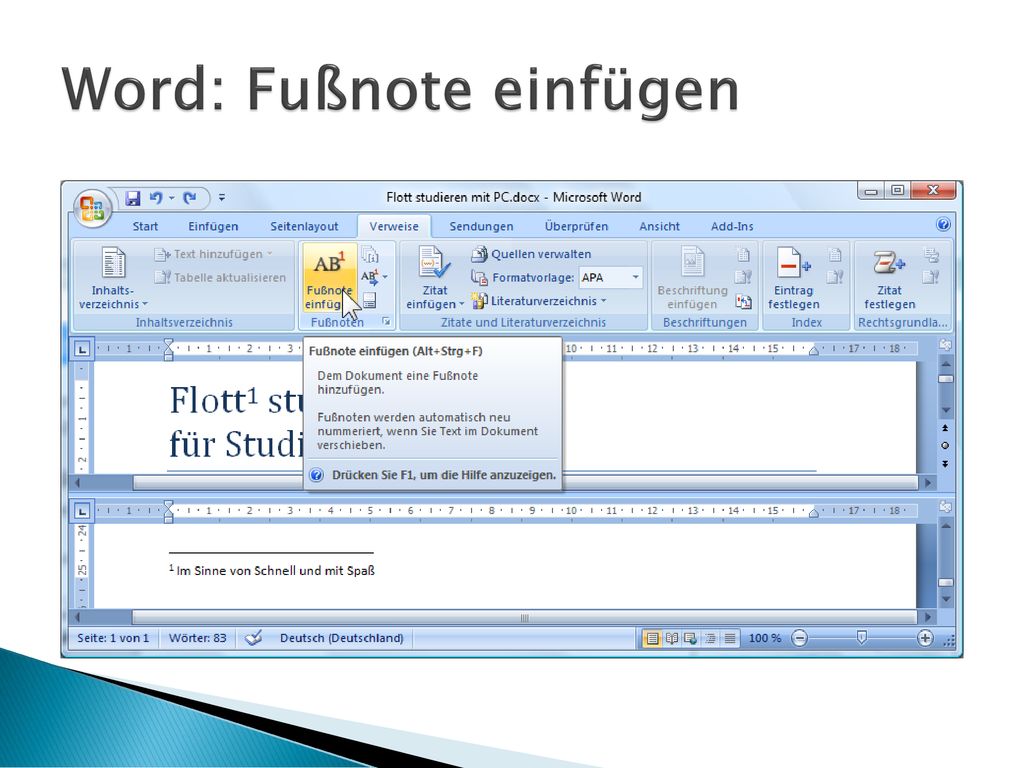
Task: Click zoom out minus button
Action: point(799,638)
